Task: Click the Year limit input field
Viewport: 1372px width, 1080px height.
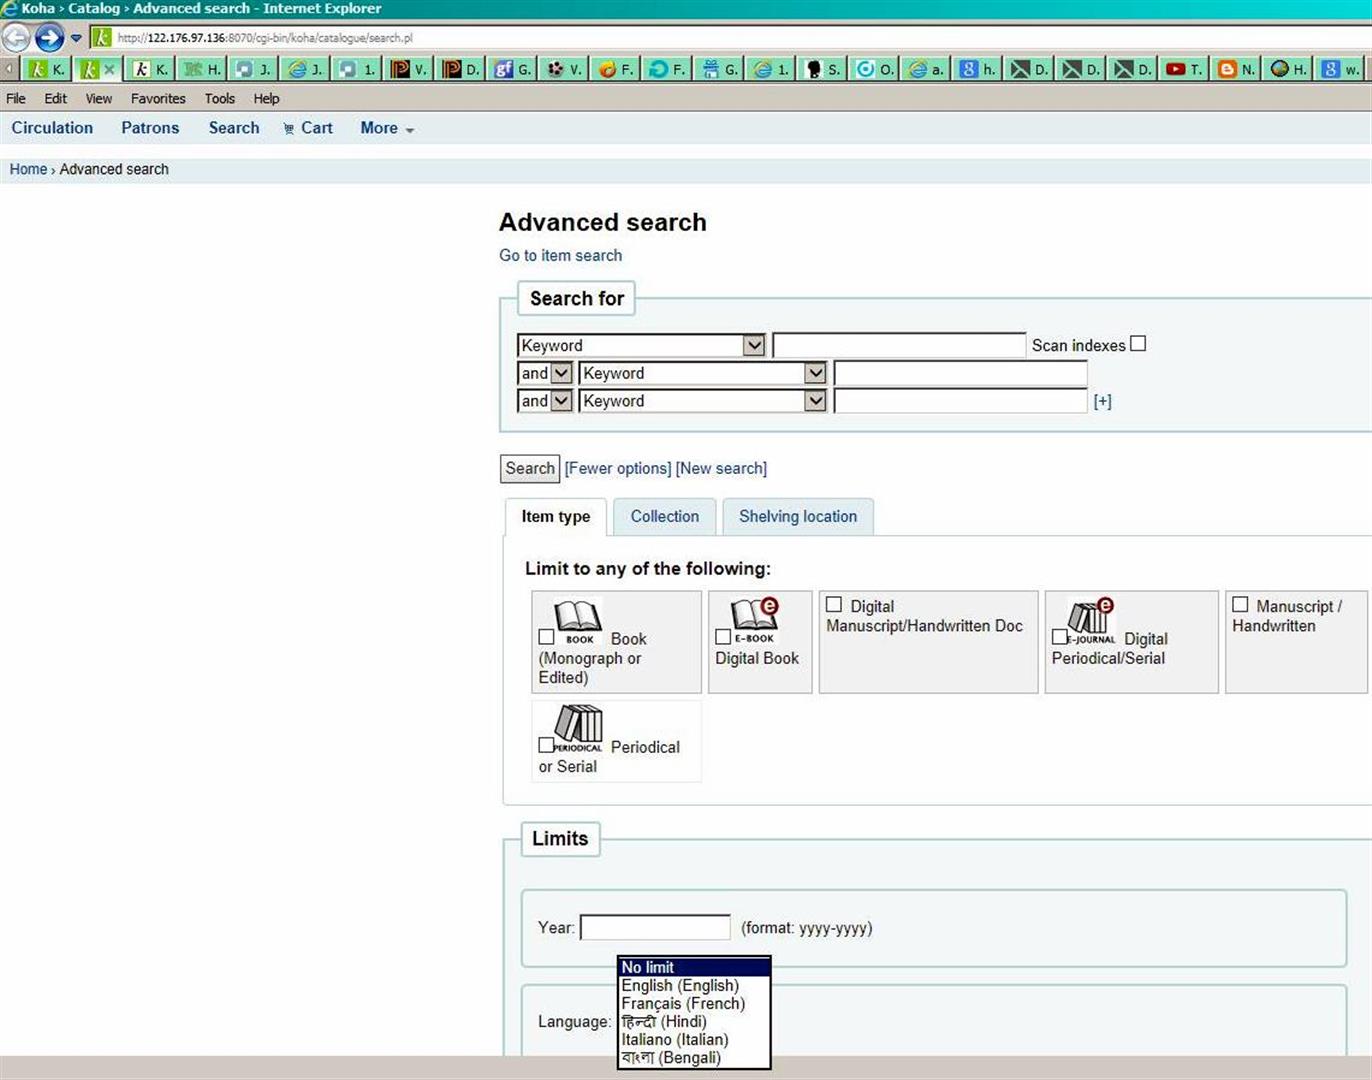Action: (x=656, y=927)
